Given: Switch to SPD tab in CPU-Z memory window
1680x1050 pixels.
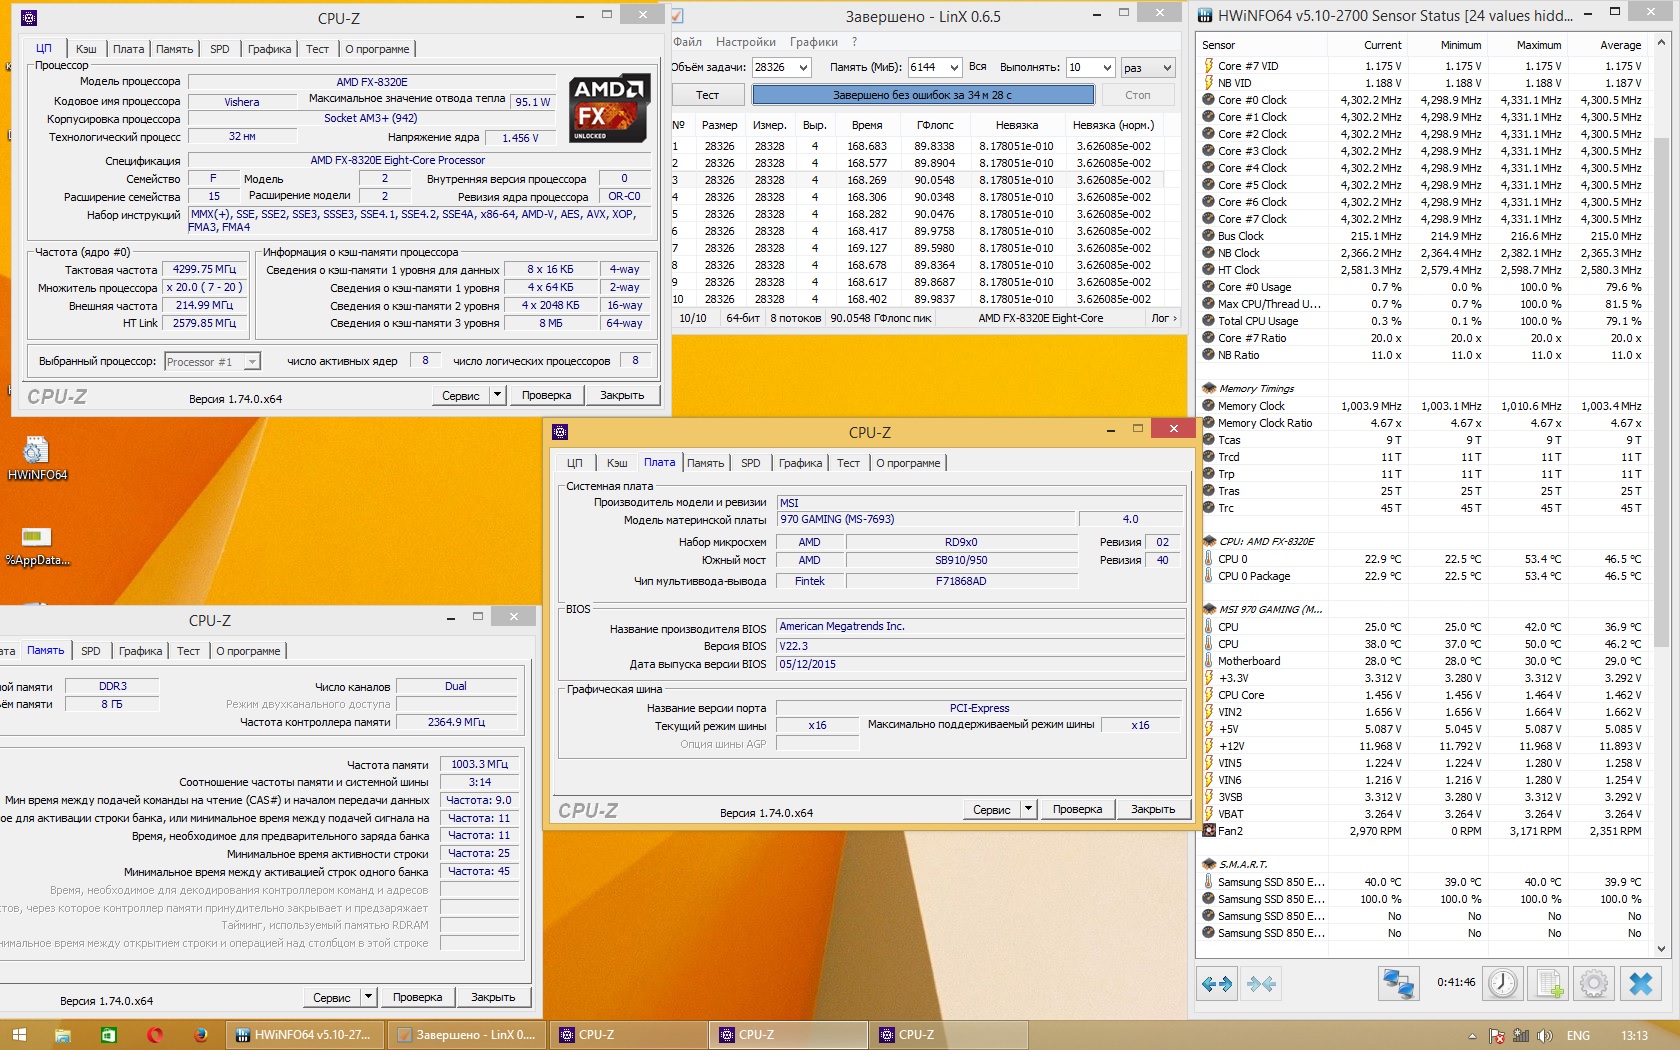Looking at the screenshot, I should click(x=91, y=651).
